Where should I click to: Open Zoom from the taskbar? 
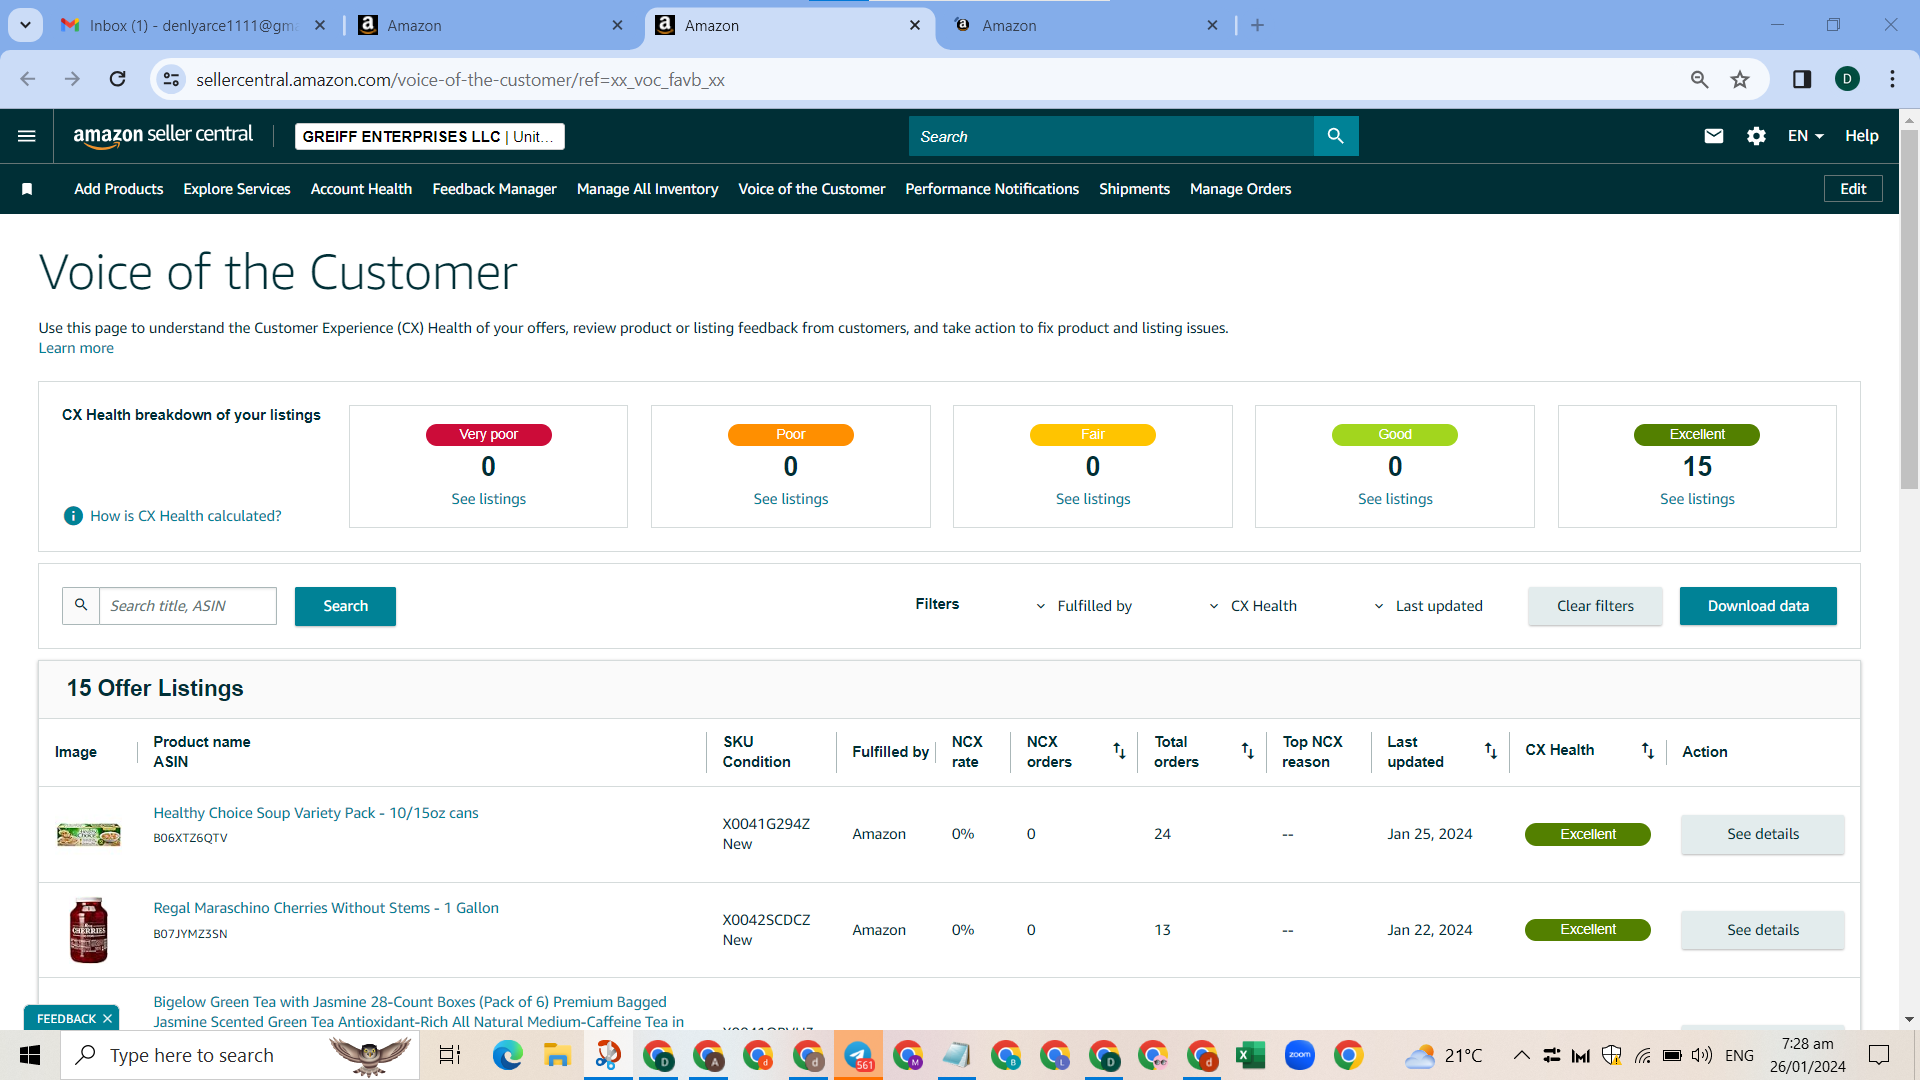(1299, 1055)
